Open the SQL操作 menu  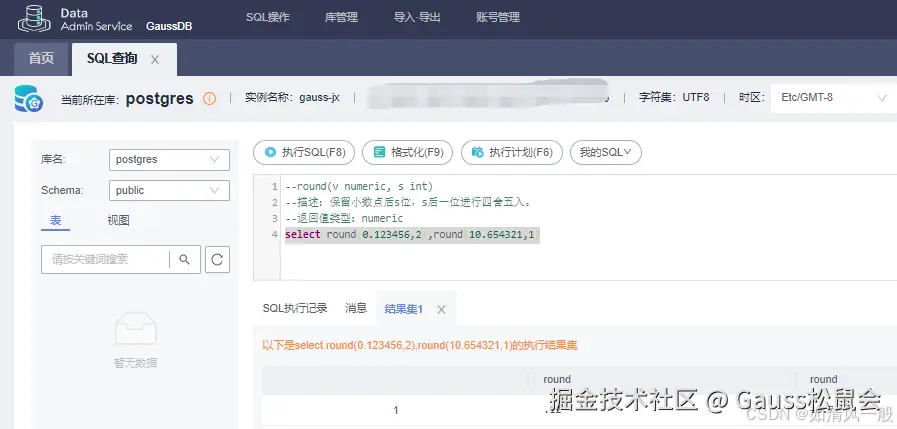[268, 17]
